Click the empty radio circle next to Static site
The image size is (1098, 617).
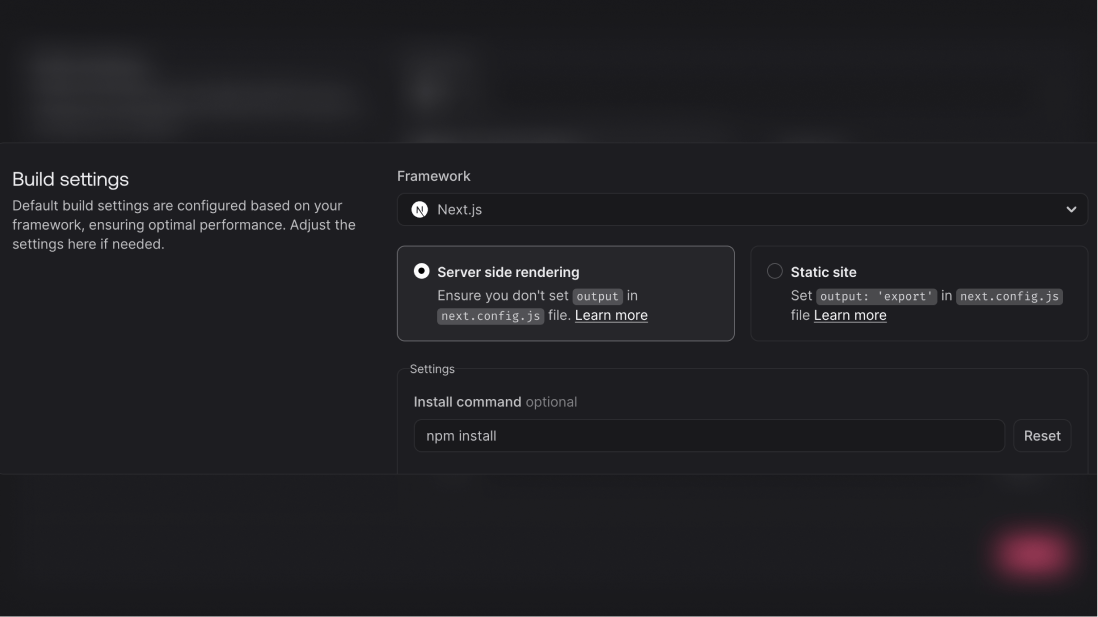click(x=775, y=270)
